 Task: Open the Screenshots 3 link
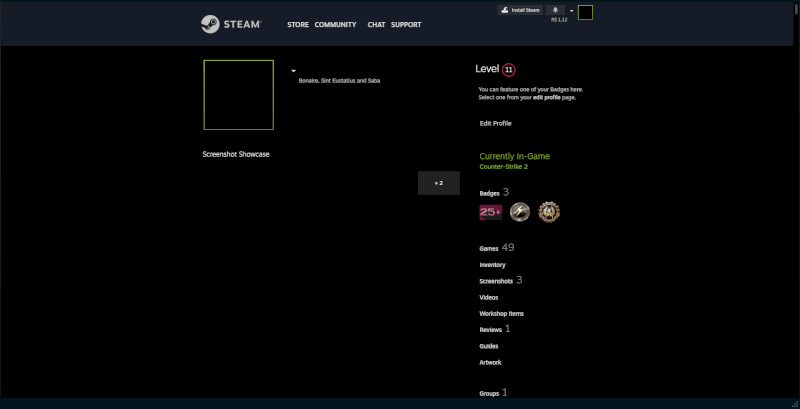pos(501,280)
